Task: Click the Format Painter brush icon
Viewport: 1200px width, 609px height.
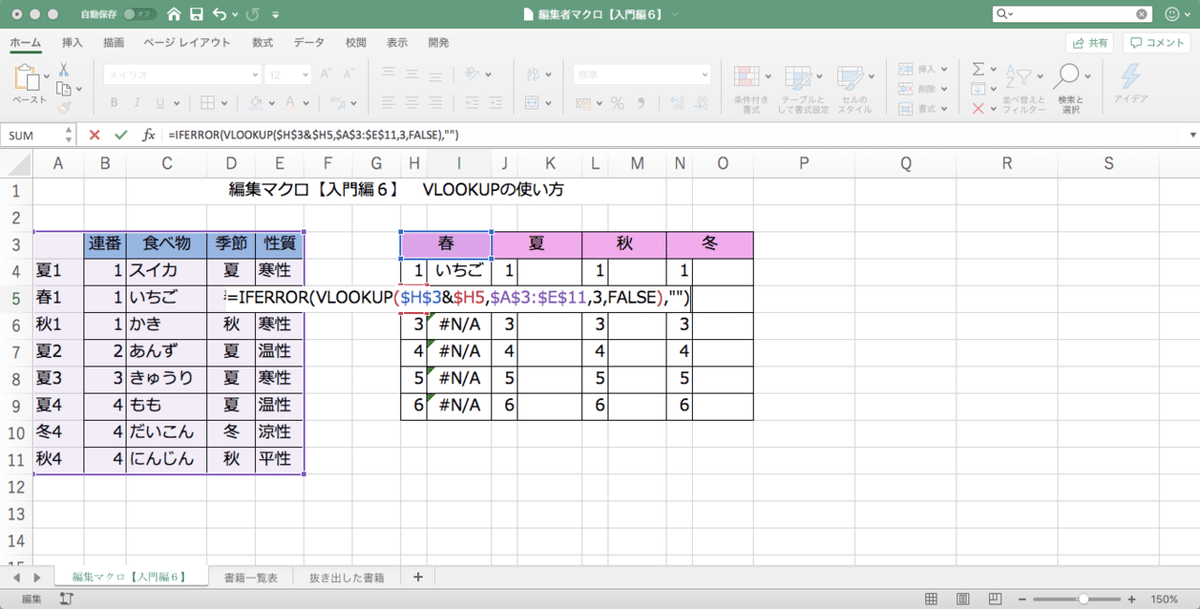Action: 63,105
